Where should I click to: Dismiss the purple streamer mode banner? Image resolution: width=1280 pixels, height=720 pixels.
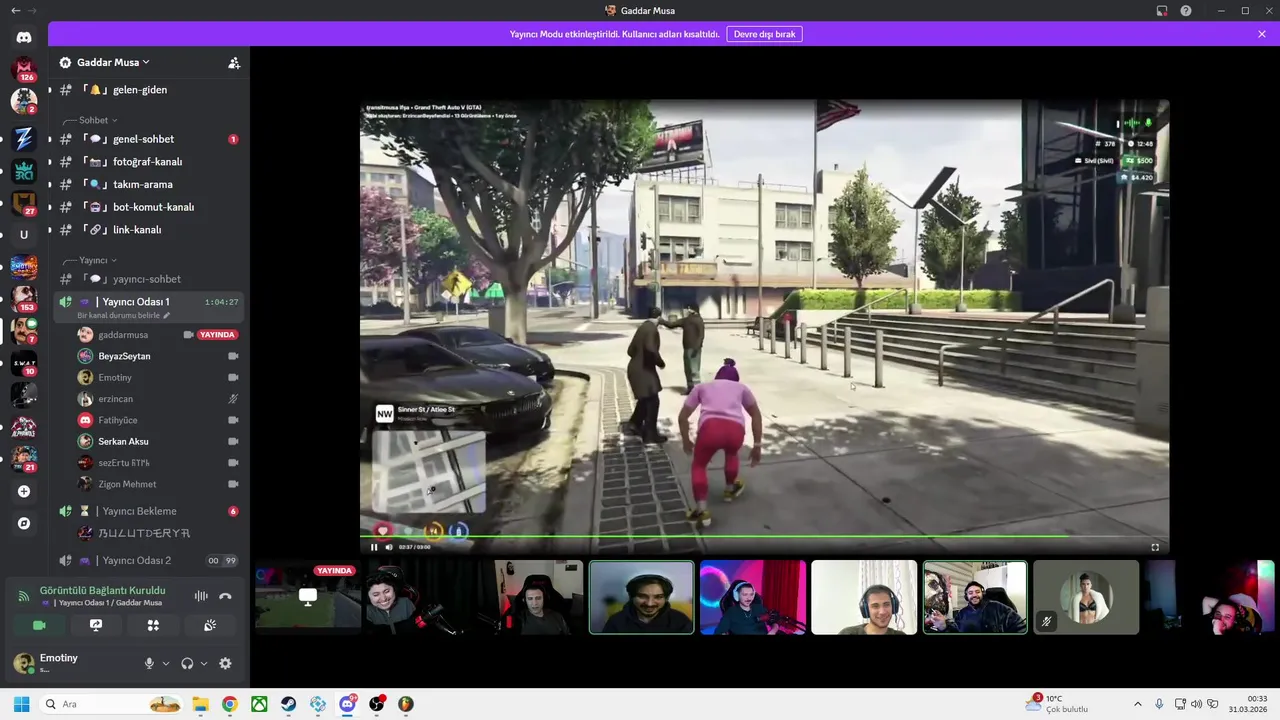1262,34
